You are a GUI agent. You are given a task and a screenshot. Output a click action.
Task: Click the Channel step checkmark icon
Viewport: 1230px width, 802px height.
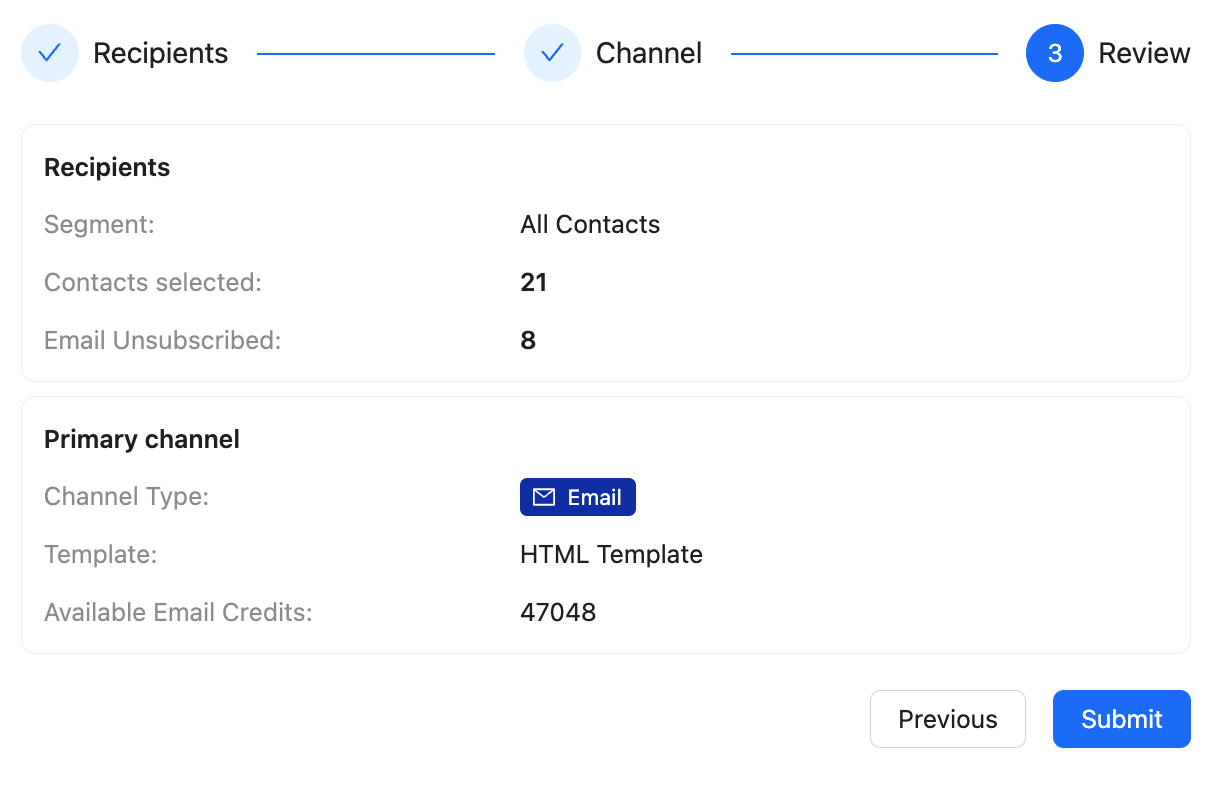tap(552, 53)
